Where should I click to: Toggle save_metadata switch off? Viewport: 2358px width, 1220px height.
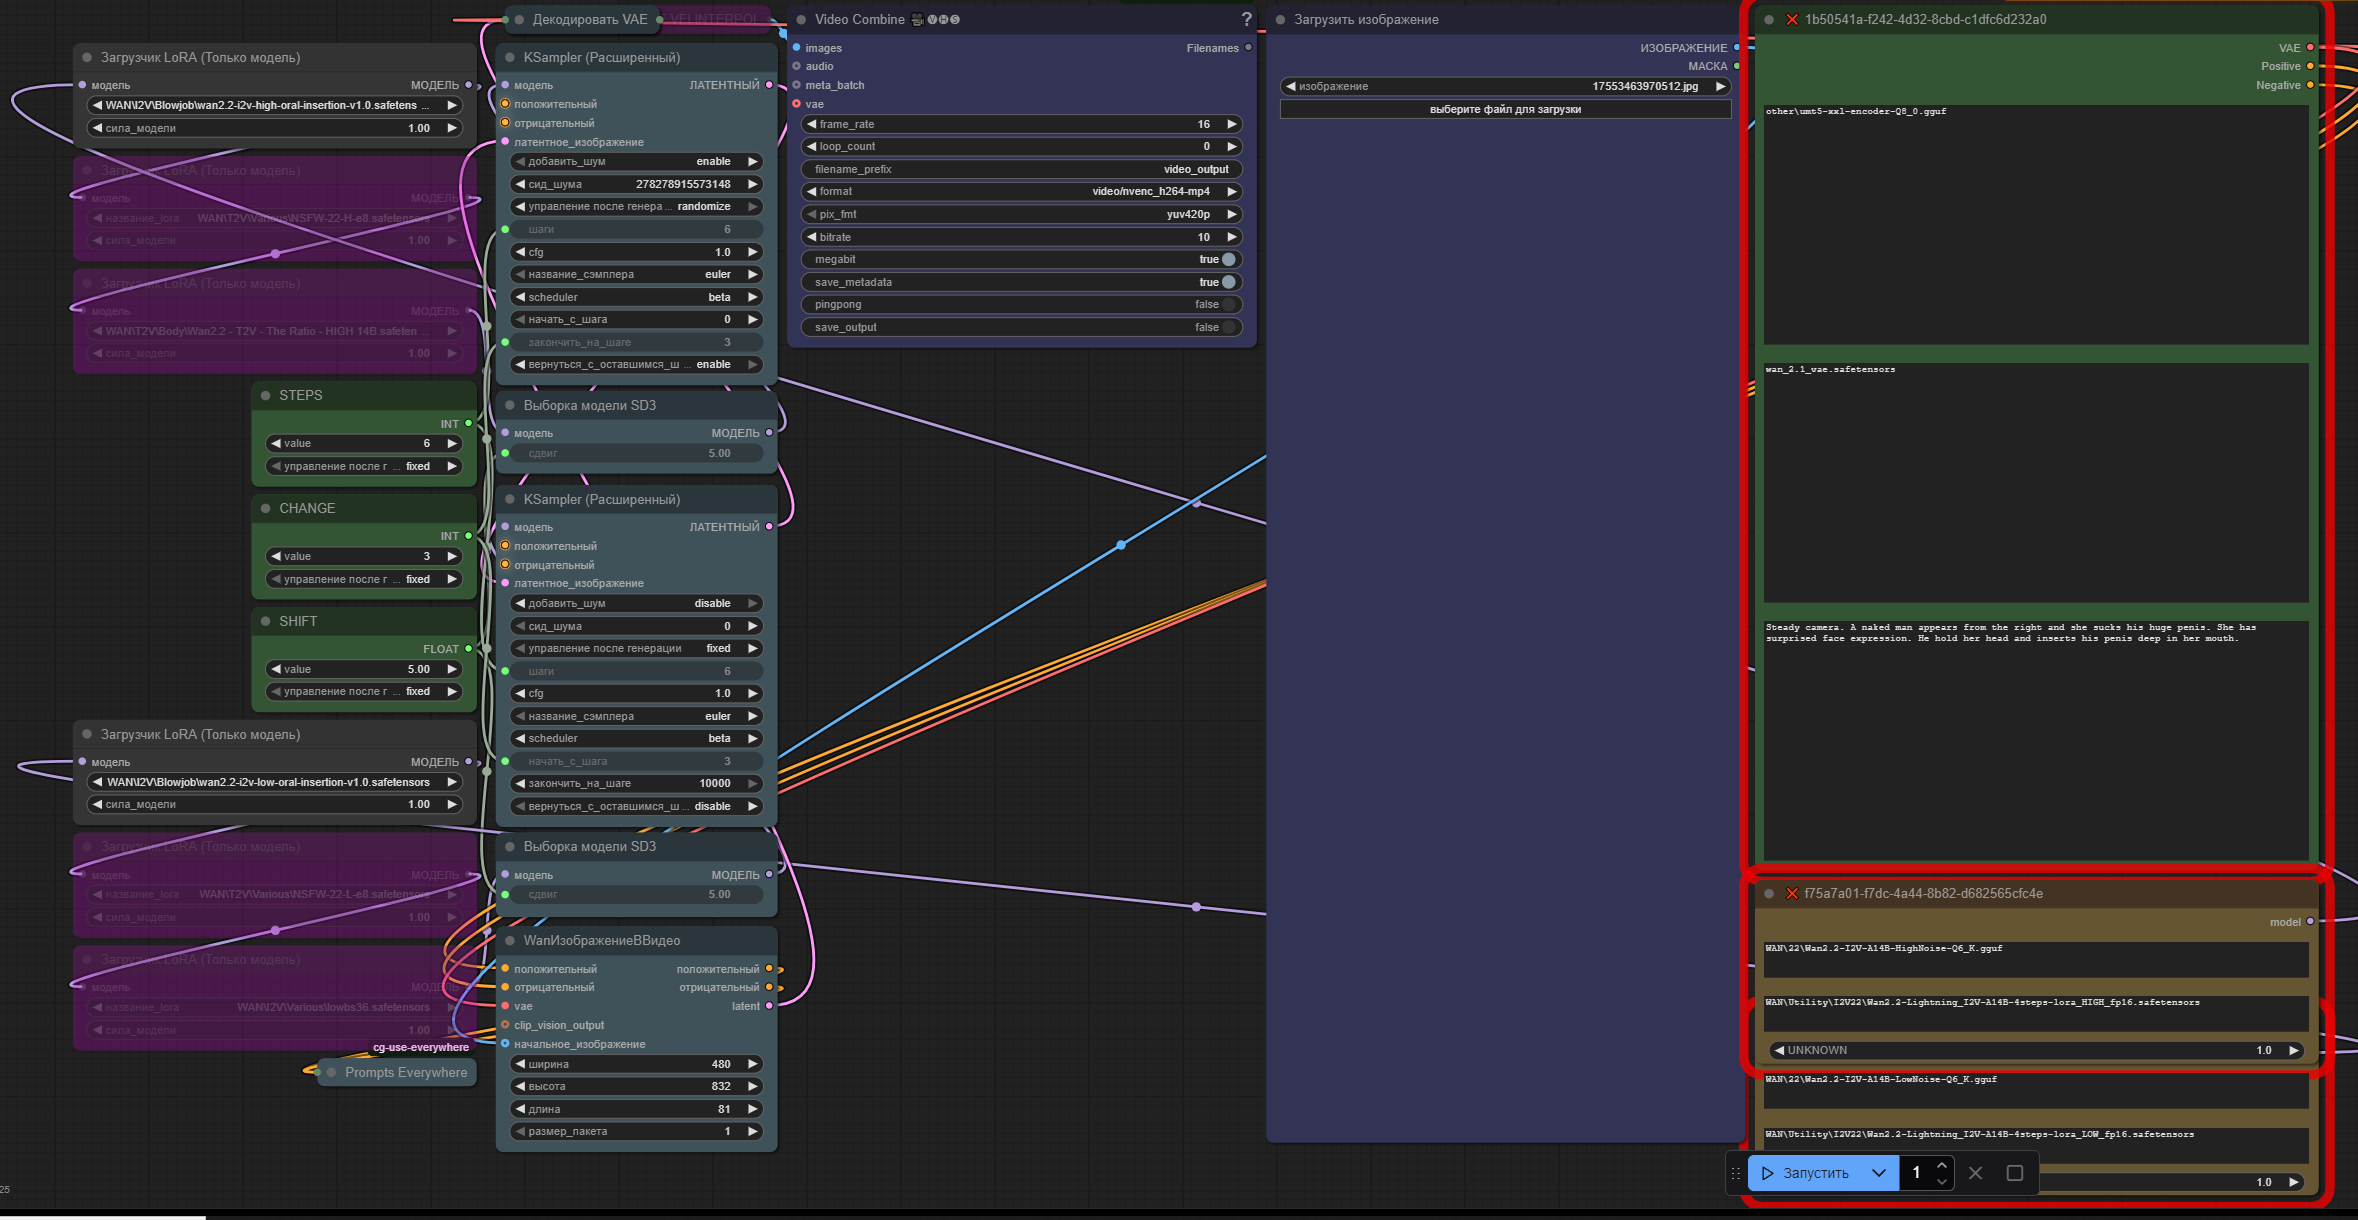pyautogui.click(x=1228, y=282)
